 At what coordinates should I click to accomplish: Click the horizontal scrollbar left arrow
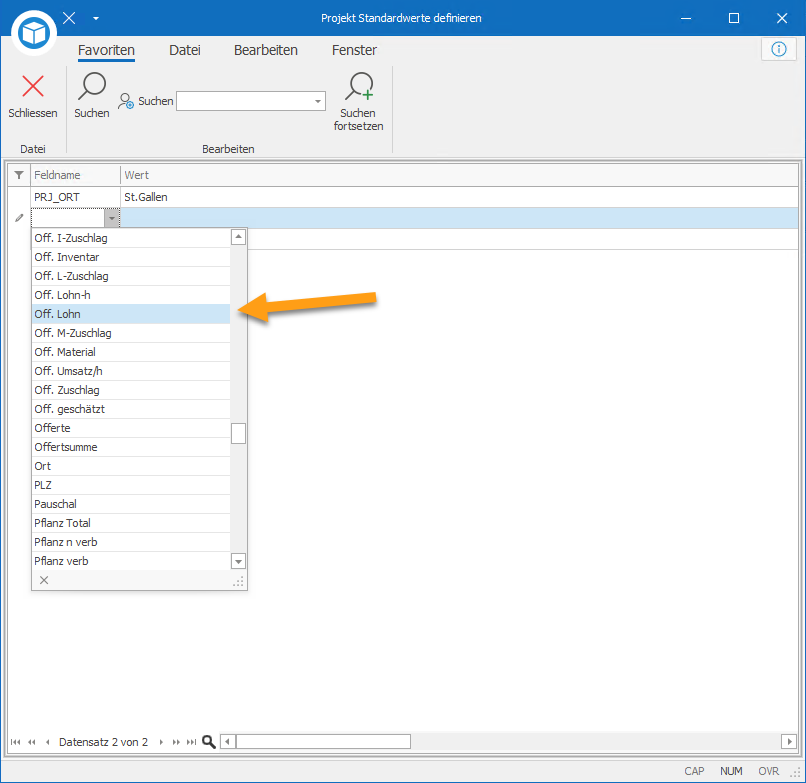(x=228, y=741)
